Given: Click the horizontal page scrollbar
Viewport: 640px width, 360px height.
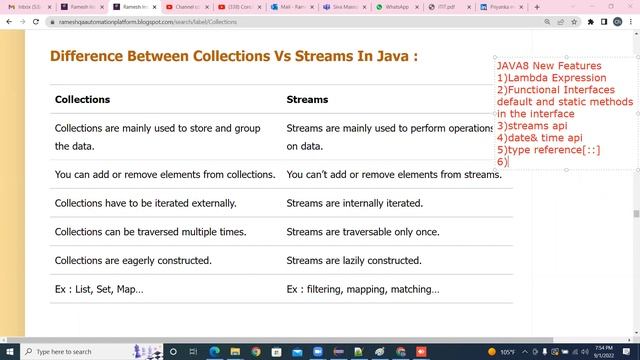Looking at the screenshot, I should point(279,340).
